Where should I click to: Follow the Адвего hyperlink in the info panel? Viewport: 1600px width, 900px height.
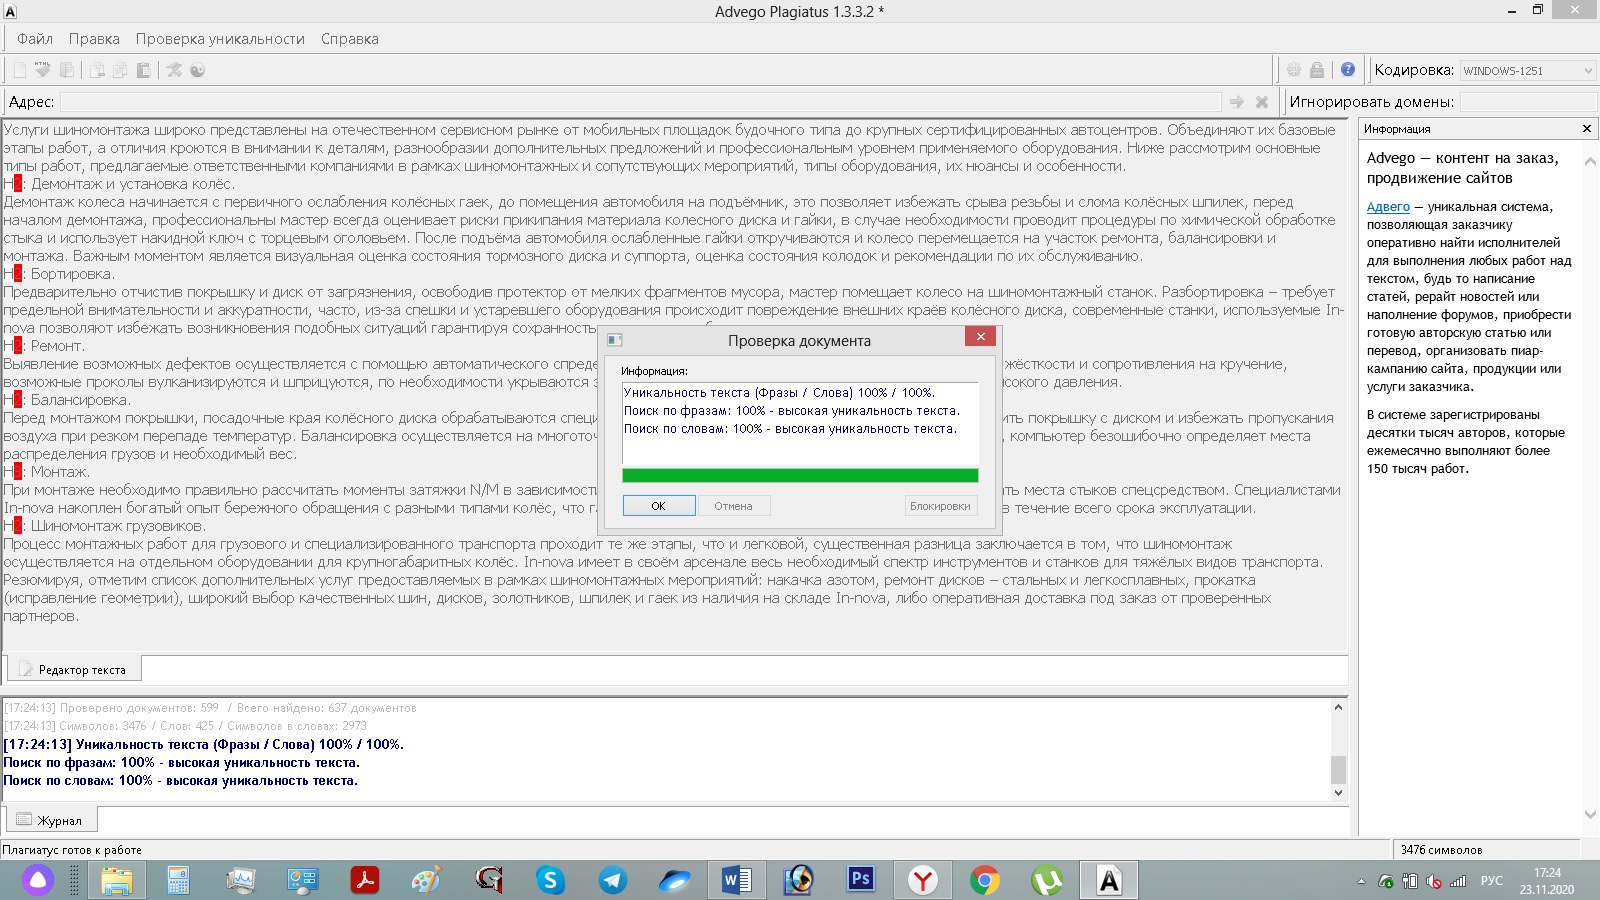(x=1388, y=207)
